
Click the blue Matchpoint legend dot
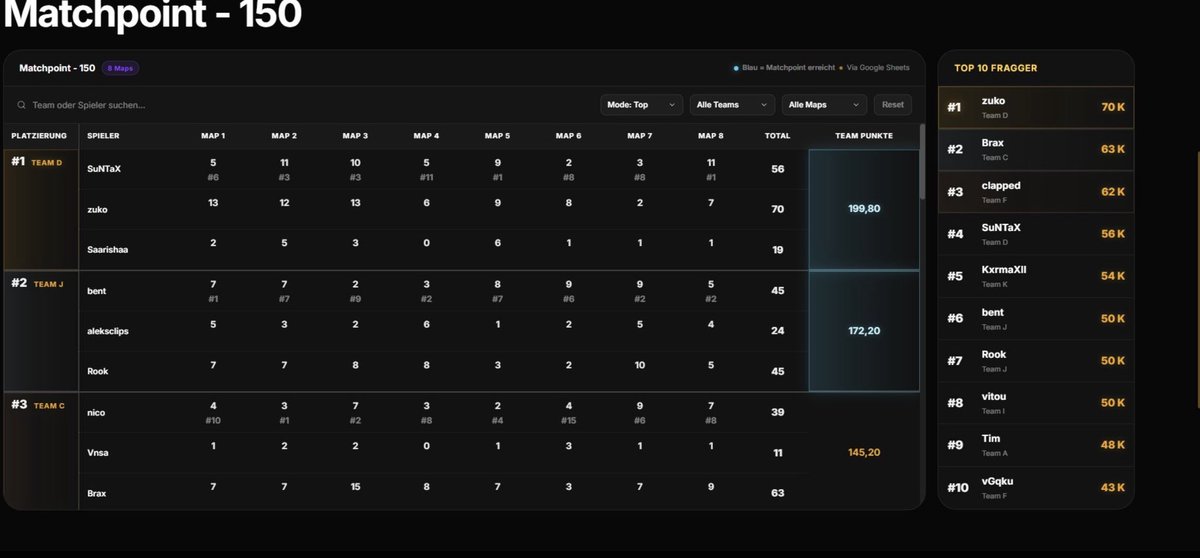(736, 68)
